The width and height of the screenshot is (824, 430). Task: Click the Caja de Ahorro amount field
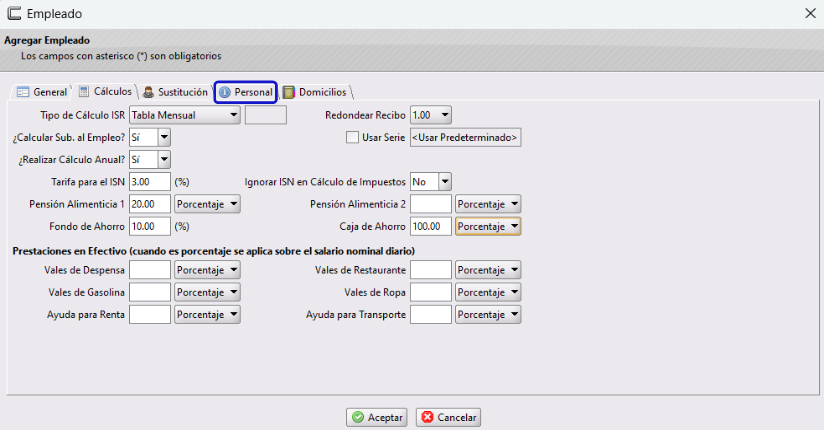(x=430, y=227)
